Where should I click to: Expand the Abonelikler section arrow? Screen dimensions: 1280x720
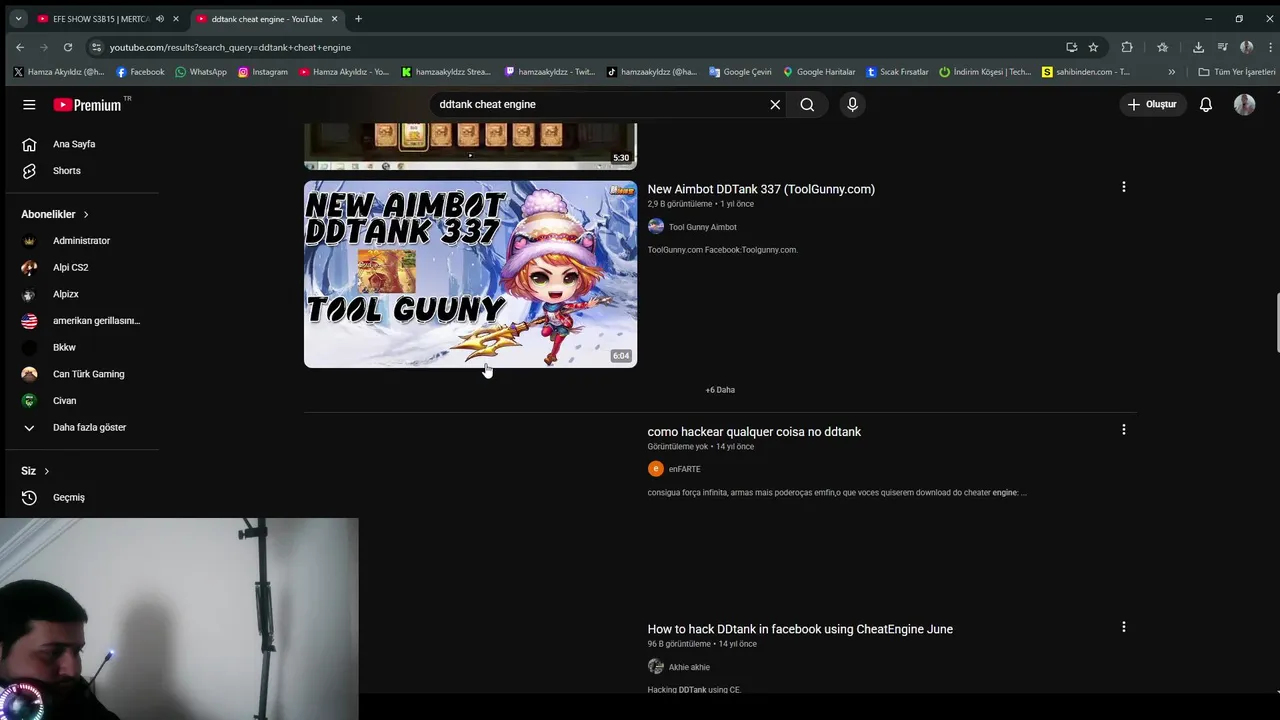click(86, 214)
